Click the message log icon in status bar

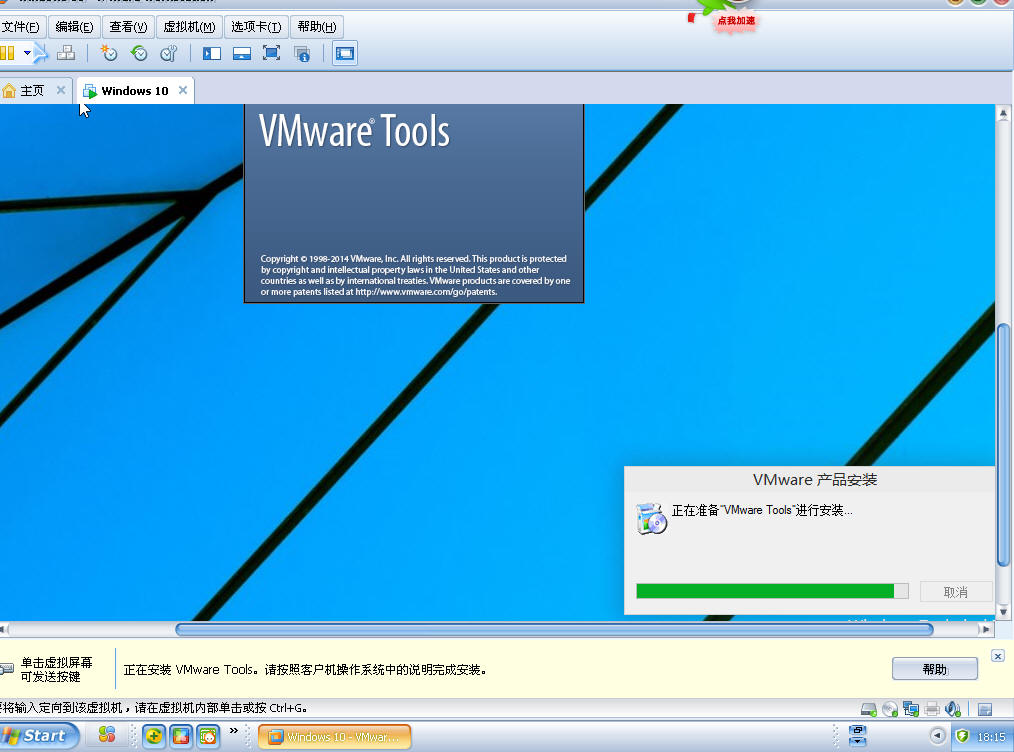(x=985, y=709)
